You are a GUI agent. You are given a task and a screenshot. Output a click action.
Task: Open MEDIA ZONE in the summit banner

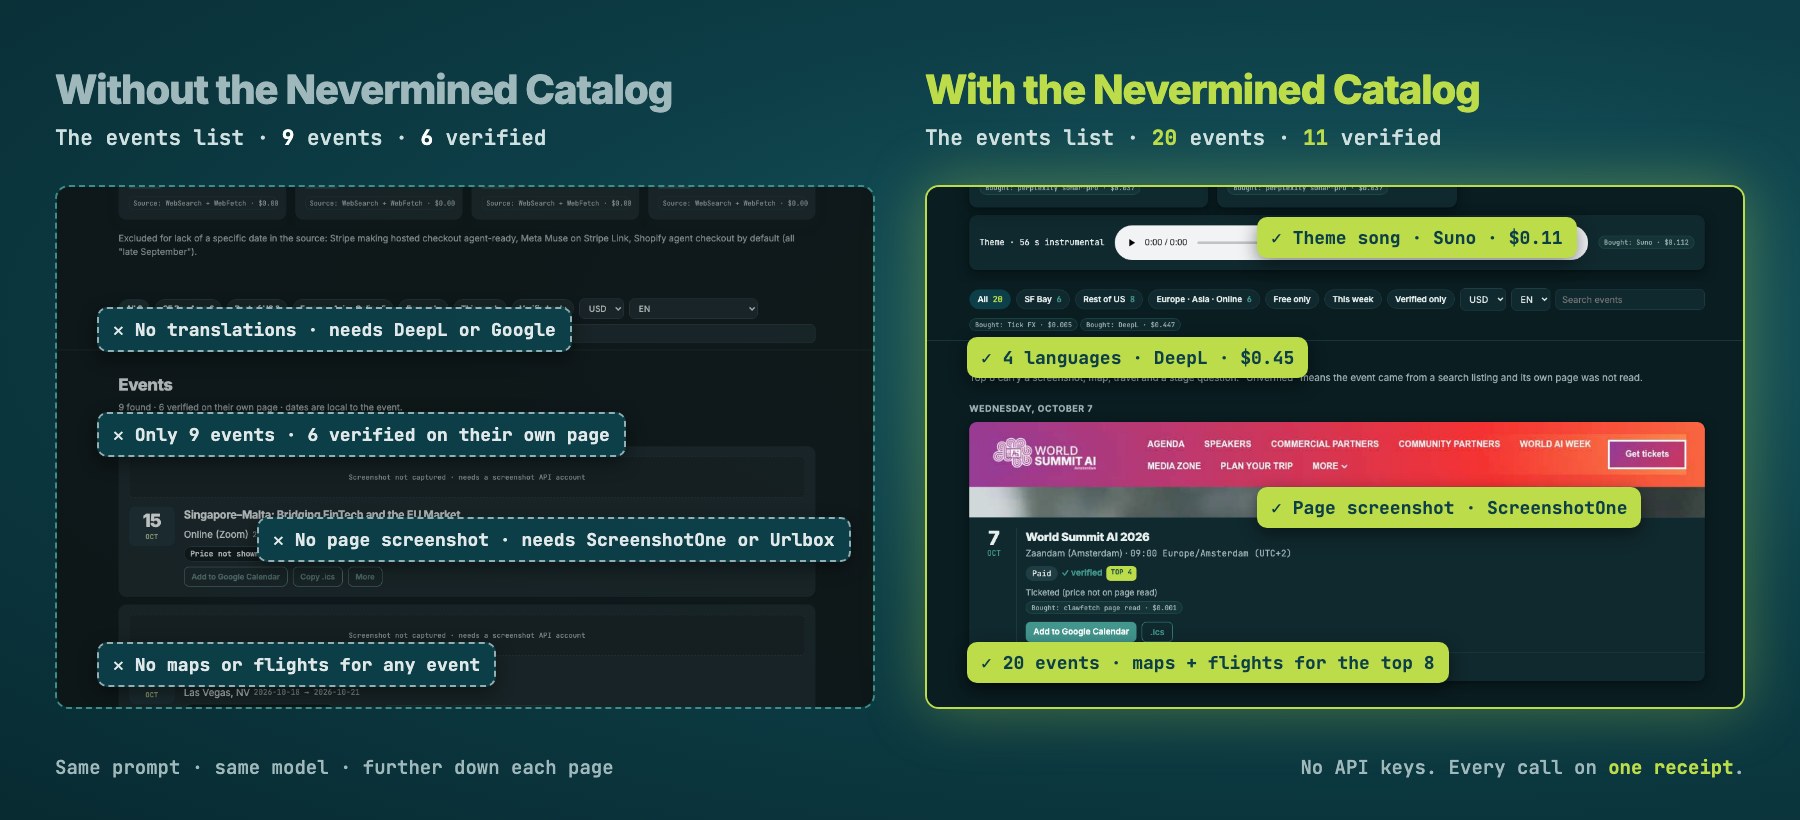pos(1174,466)
